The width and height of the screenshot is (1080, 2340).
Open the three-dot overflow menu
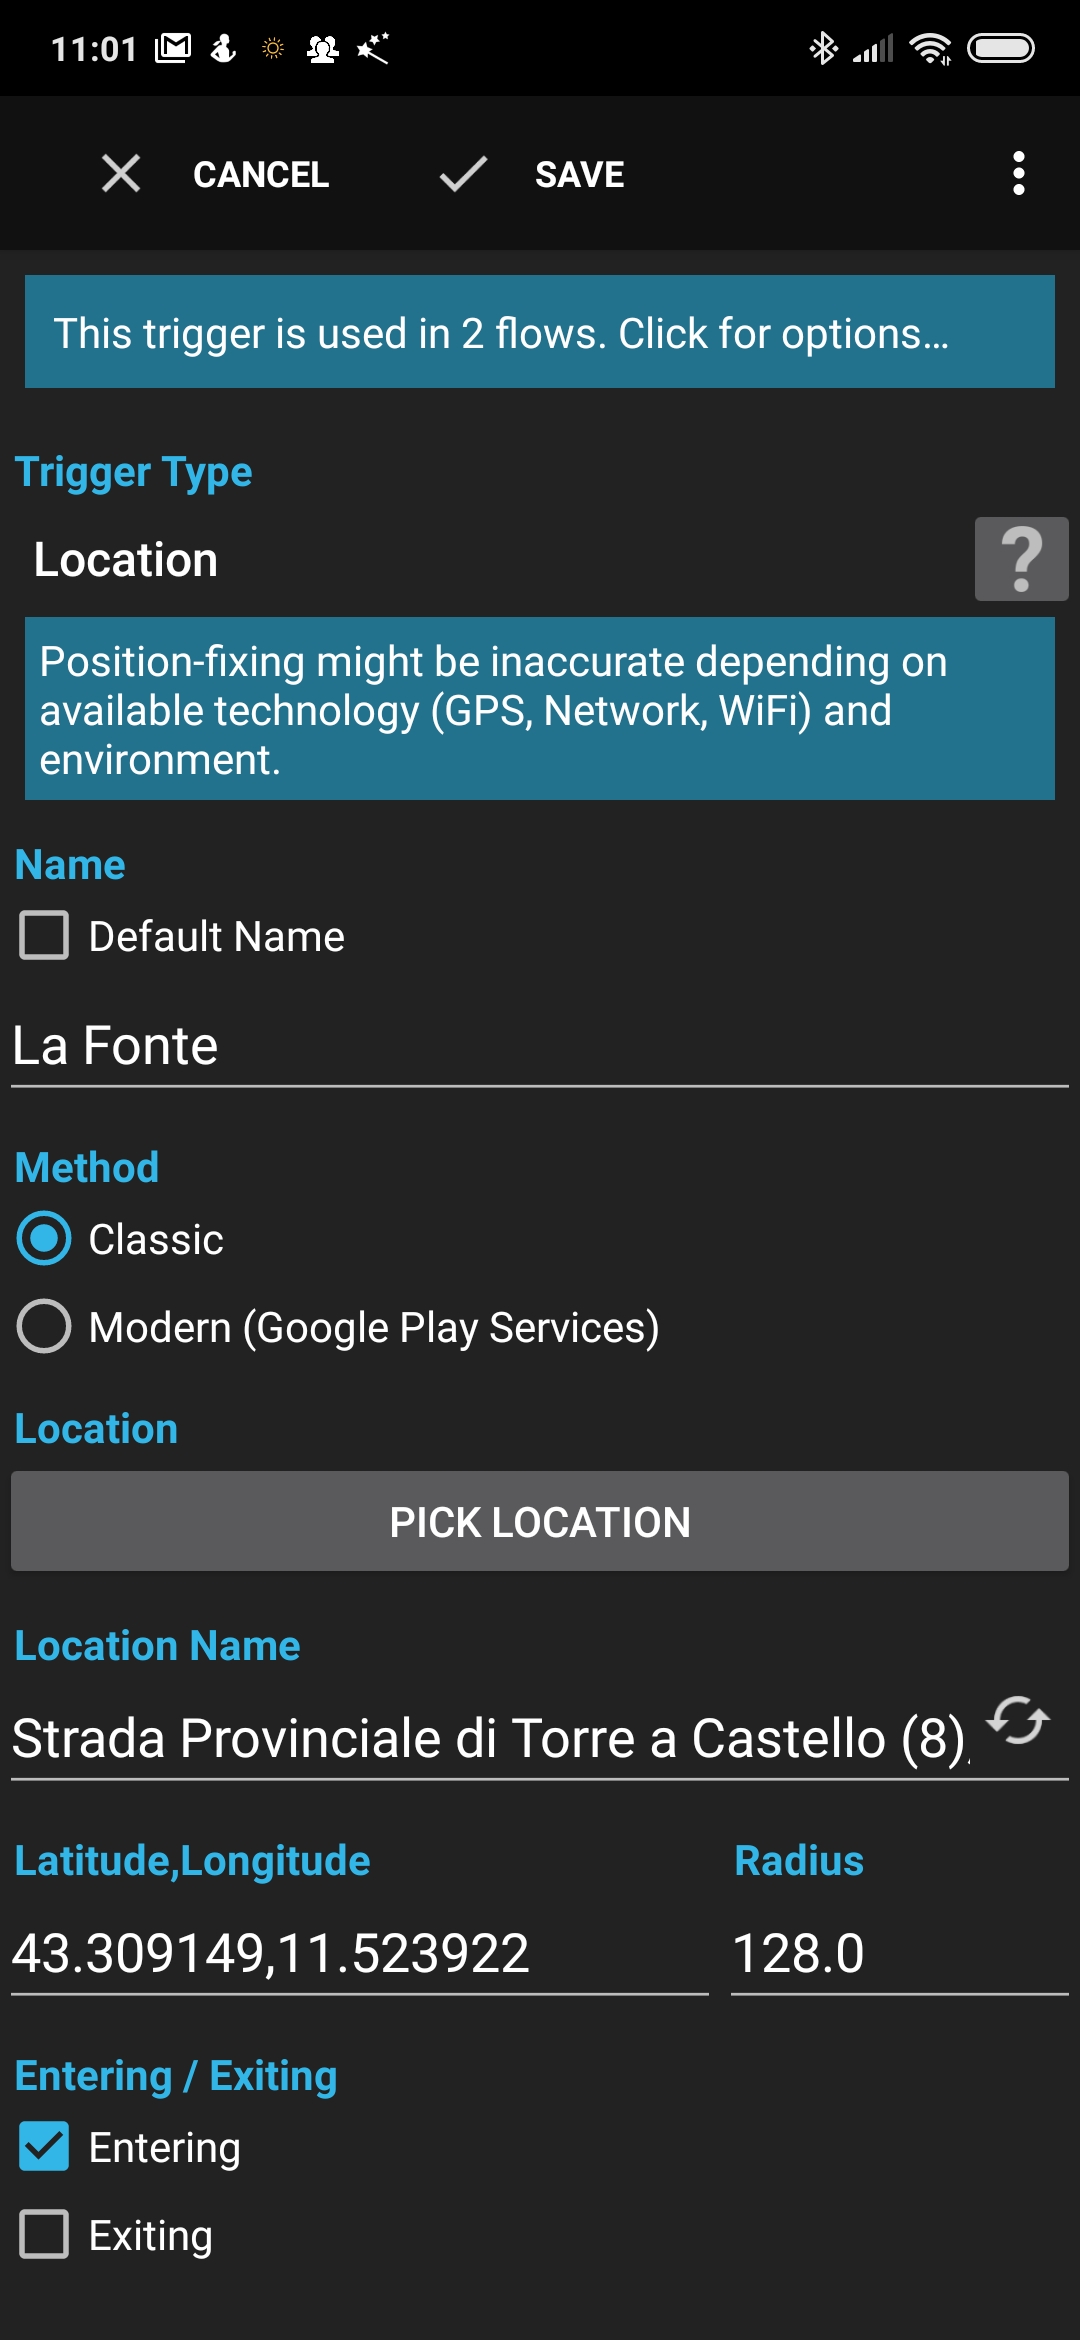(x=1018, y=174)
